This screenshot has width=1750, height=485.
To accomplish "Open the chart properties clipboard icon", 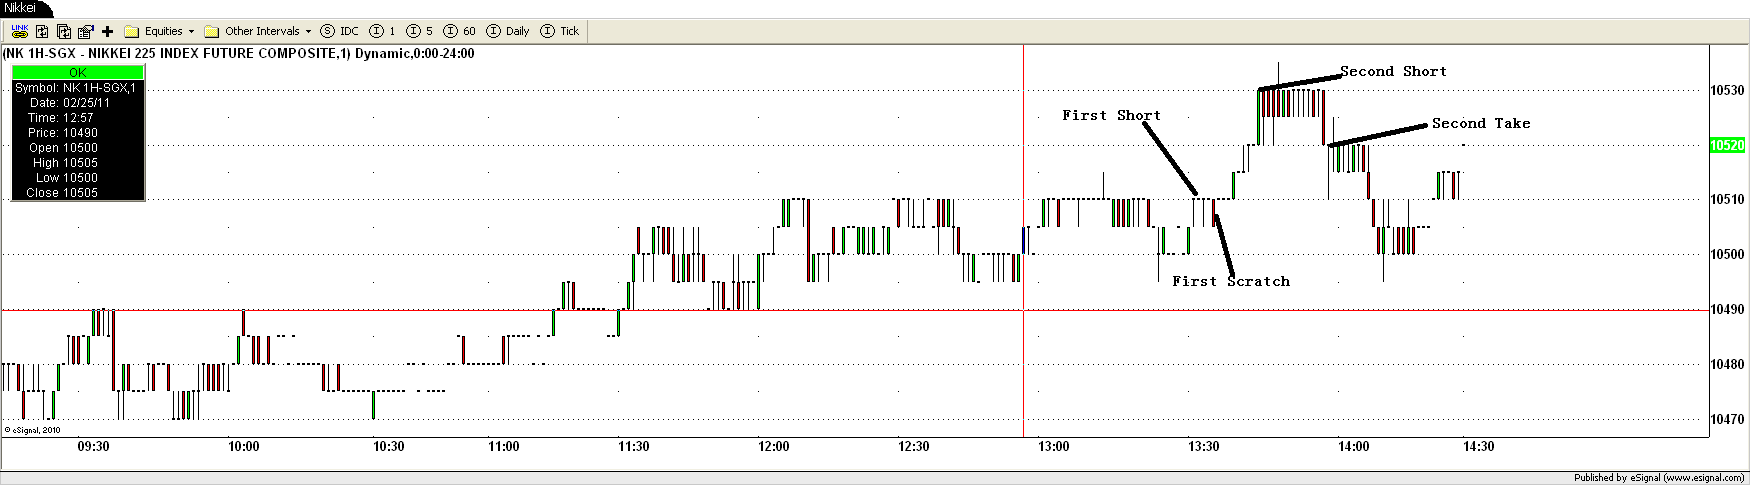I will pyautogui.click(x=86, y=31).
